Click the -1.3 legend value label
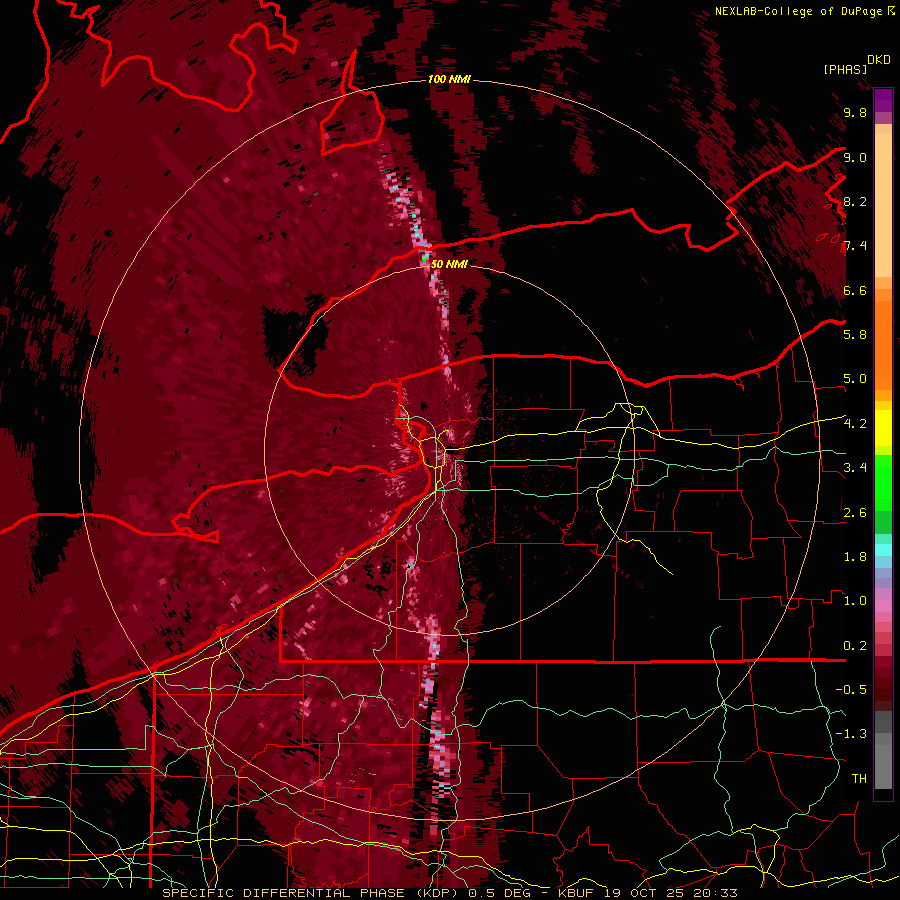This screenshot has height=900, width=900. tap(851, 734)
